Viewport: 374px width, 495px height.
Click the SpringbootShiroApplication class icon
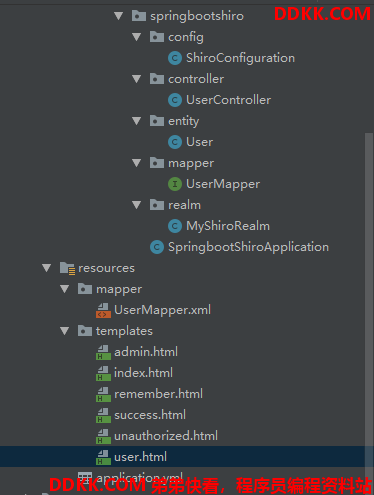[x=157, y=247]
